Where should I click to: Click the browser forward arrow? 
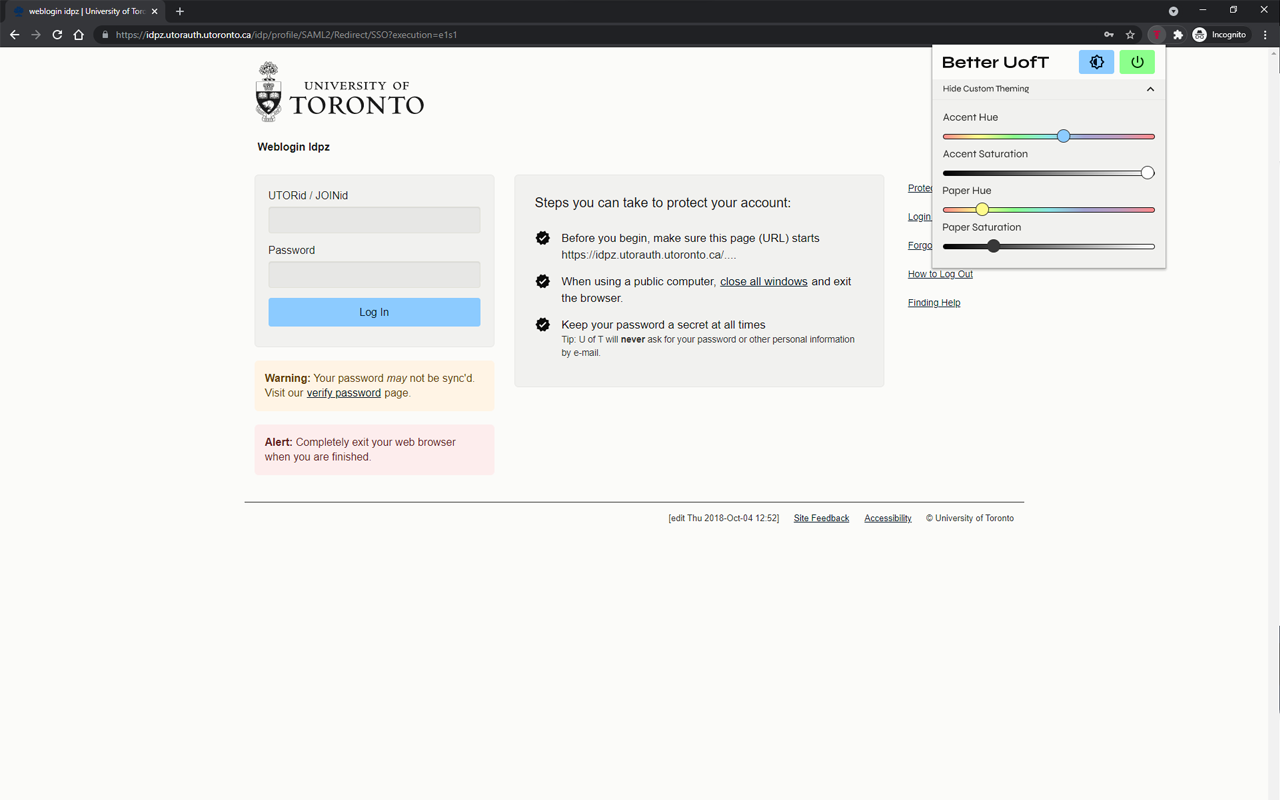(x=36, y=35)
